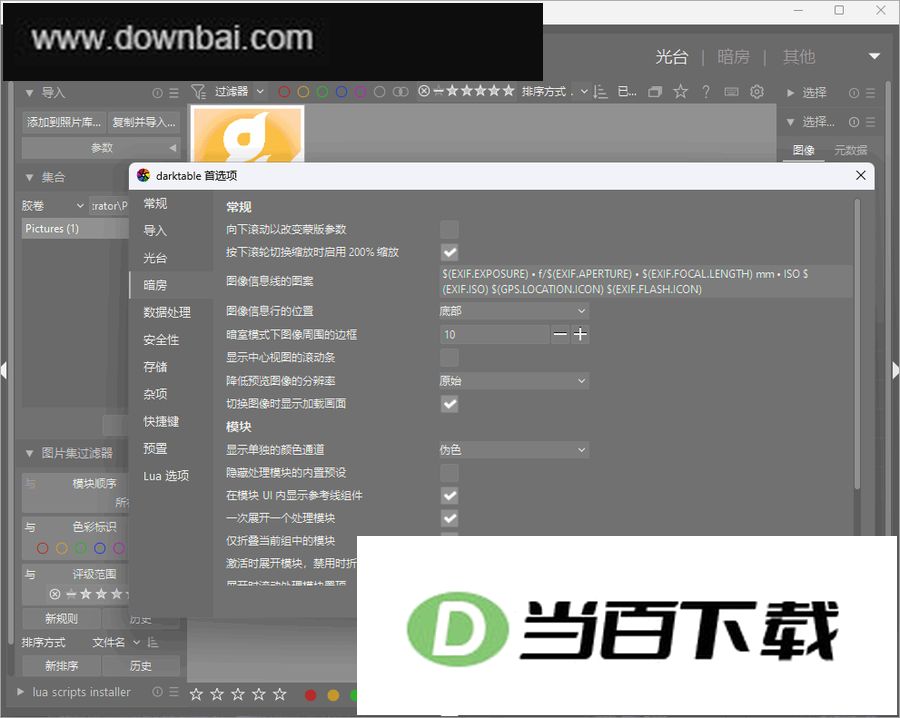Viewport: 900px width, 718px height.
Task: Click 添加到照片库... button
Action: click(64, 122)
